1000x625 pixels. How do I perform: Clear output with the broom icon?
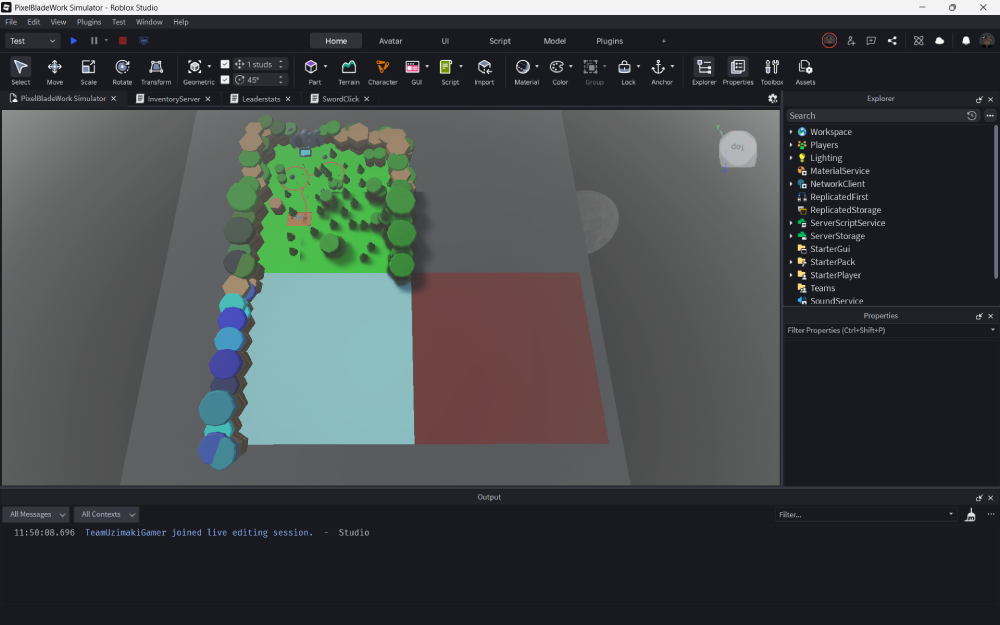pos(970,515)
